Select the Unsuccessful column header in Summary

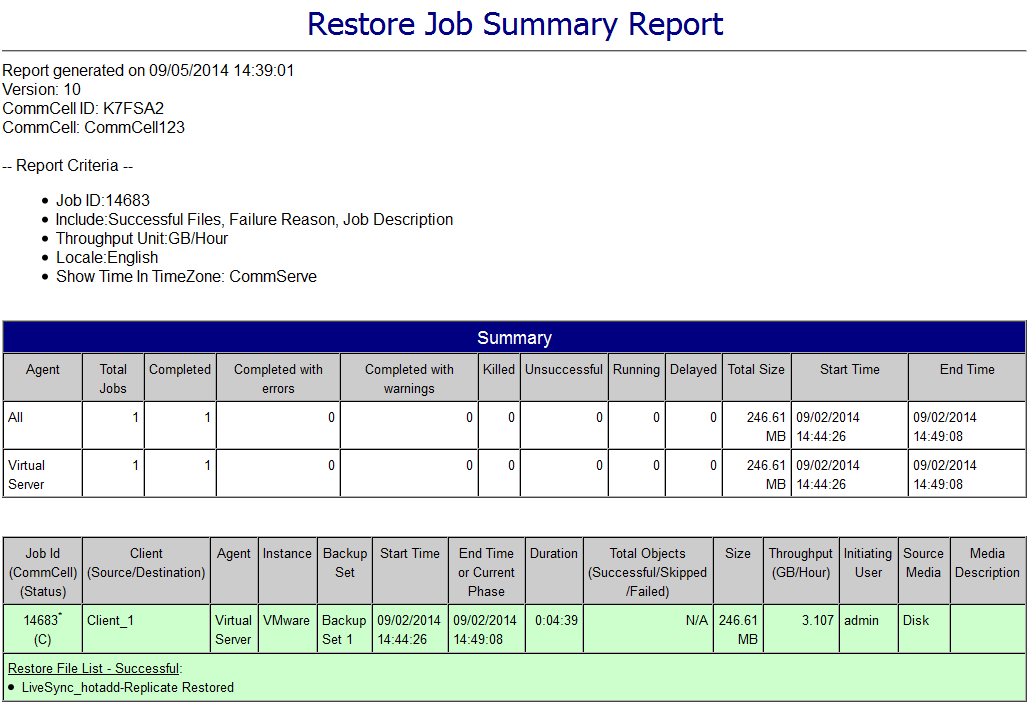[x=564, y=369]
